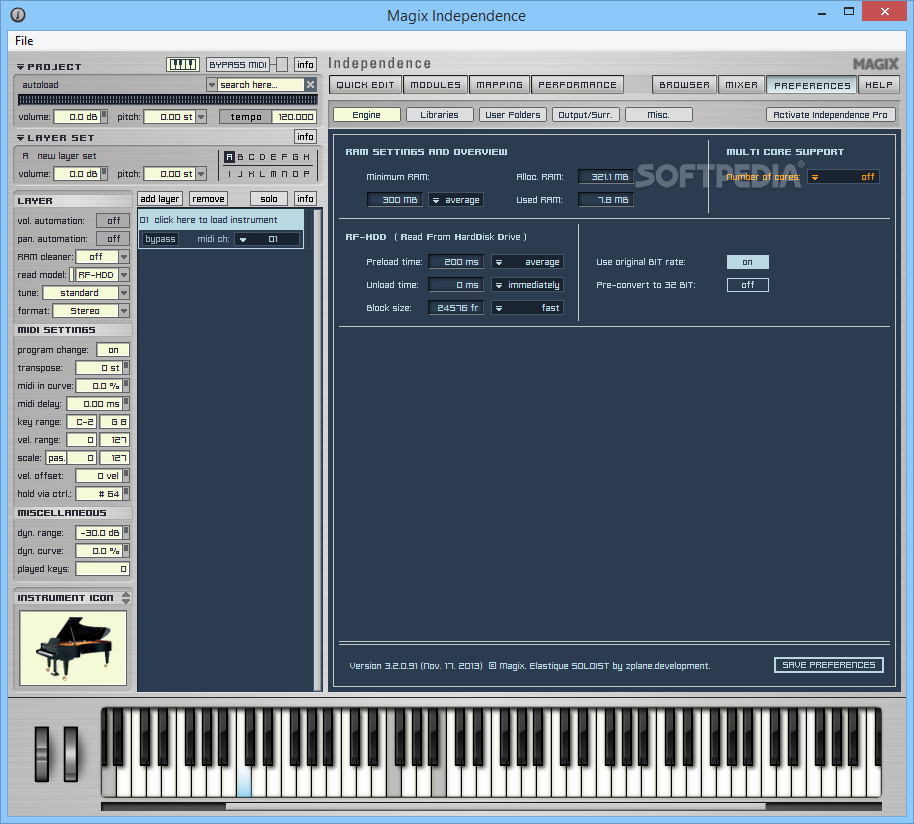Select the Libraries preferences tab
Screen dimensions: 914x824
point(440,115)
